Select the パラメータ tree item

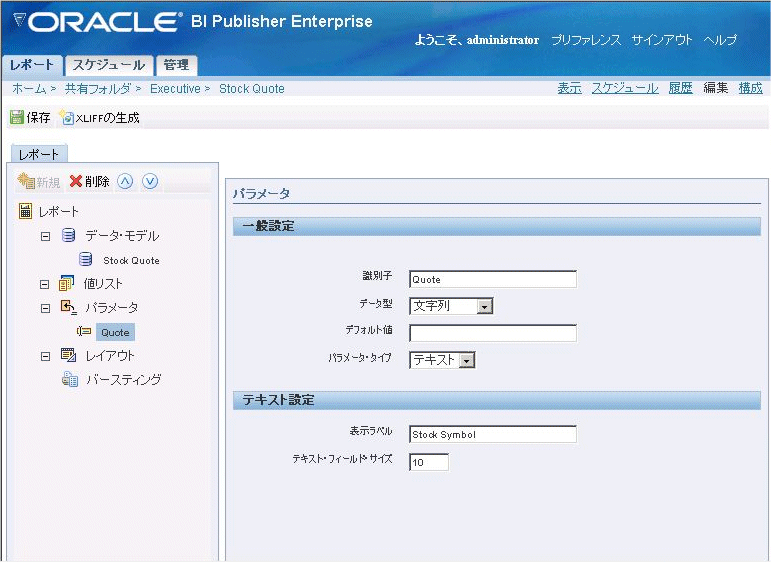coord(112,308)
